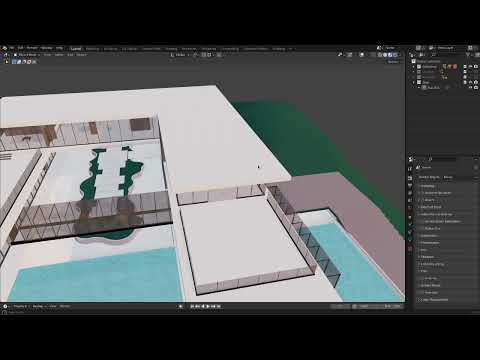Switch to the Shading workspace tab
The width and height of the screenshot is (480, 360).
click(171, 49)
